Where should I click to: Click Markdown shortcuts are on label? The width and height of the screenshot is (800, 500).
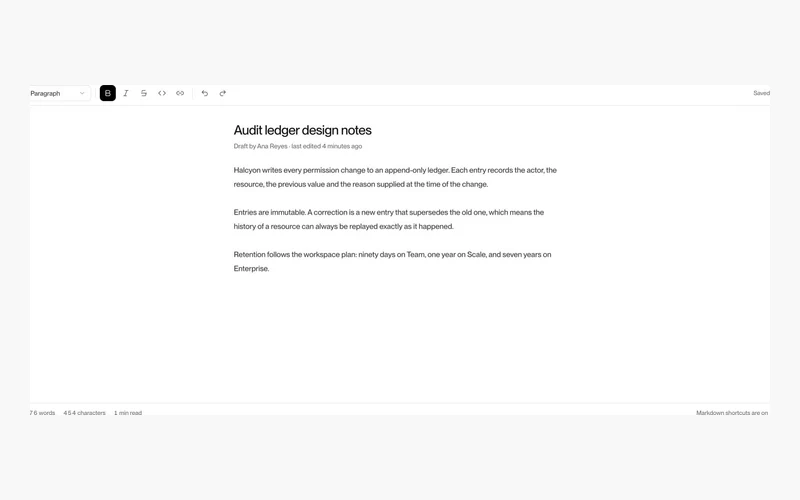pos(732,413)
